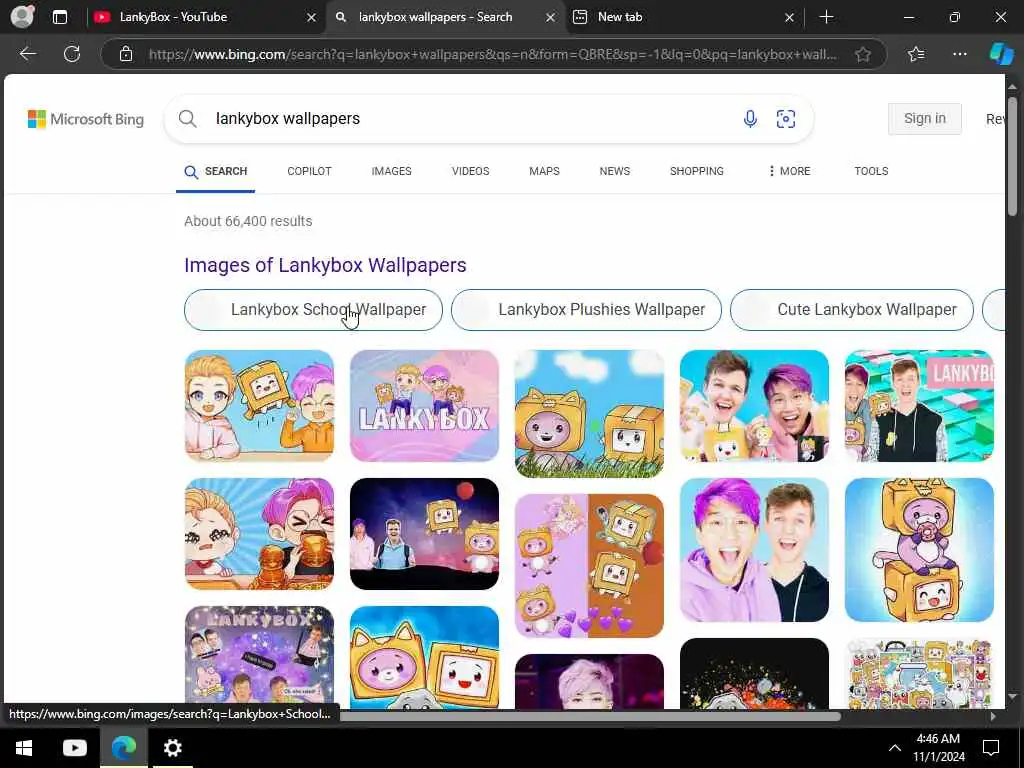Close the LankyBox - YouTube tab
The image size is (1024, 768).
pyautogui.click(x=312, y=18)
